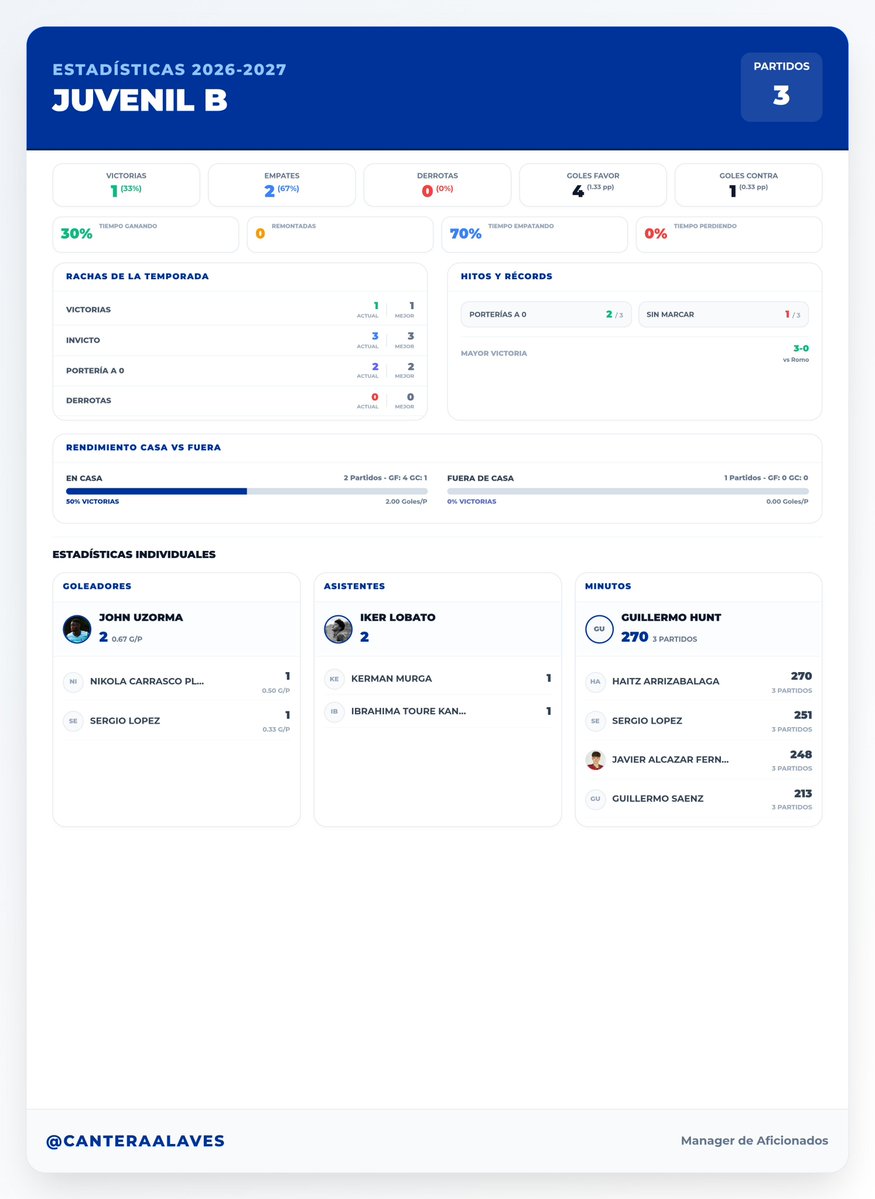Open the Goles Favor summary card
The height and width of the screenshot is (1199, 875).
593,185
